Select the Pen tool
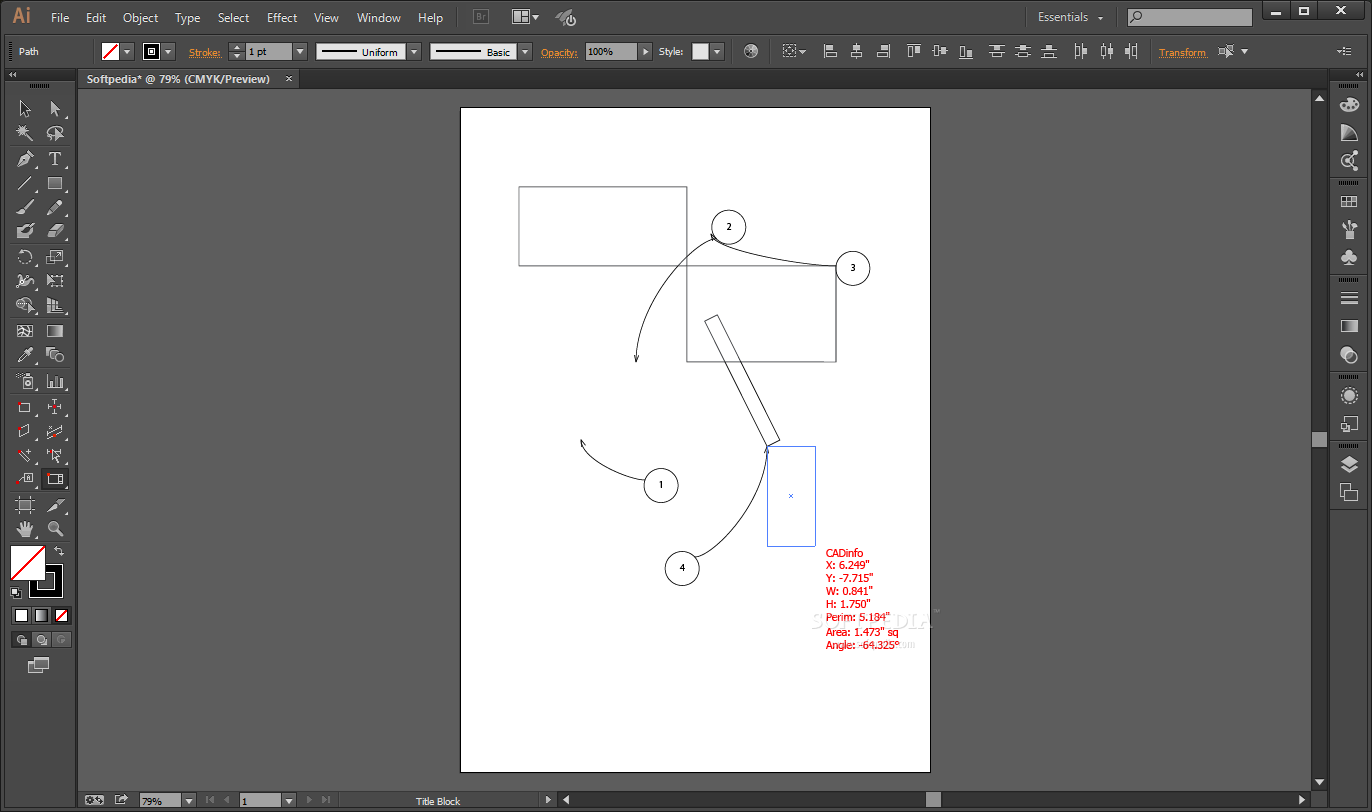 click(25, 159)
